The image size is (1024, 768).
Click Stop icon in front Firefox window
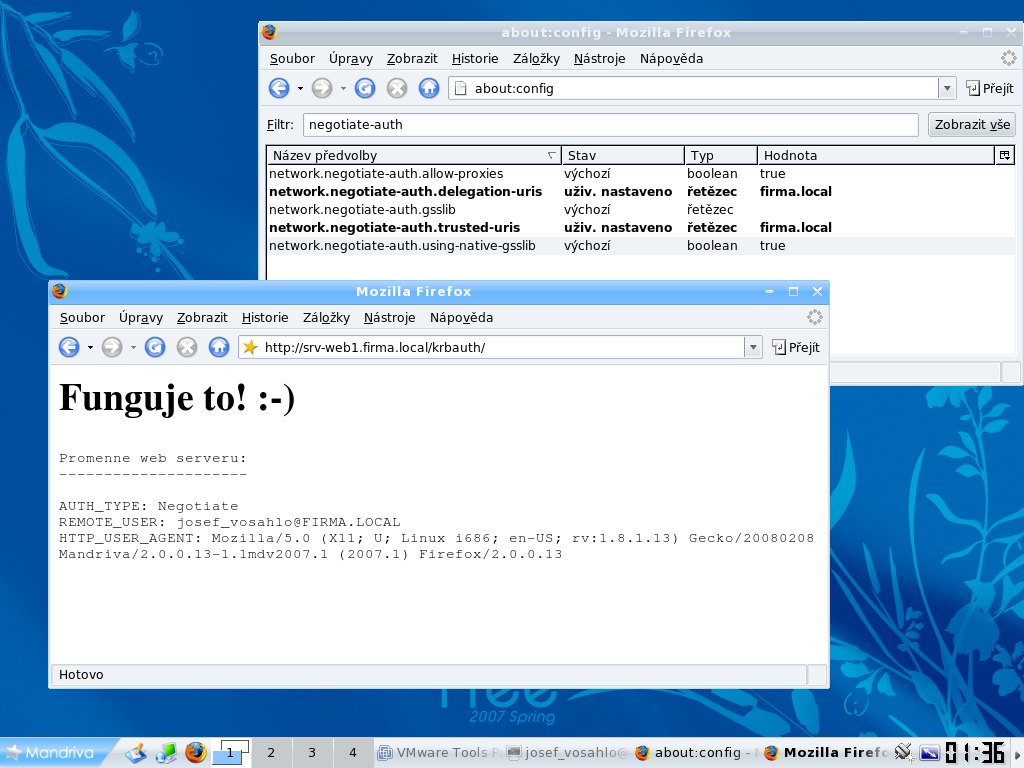[x=187, y=347]
